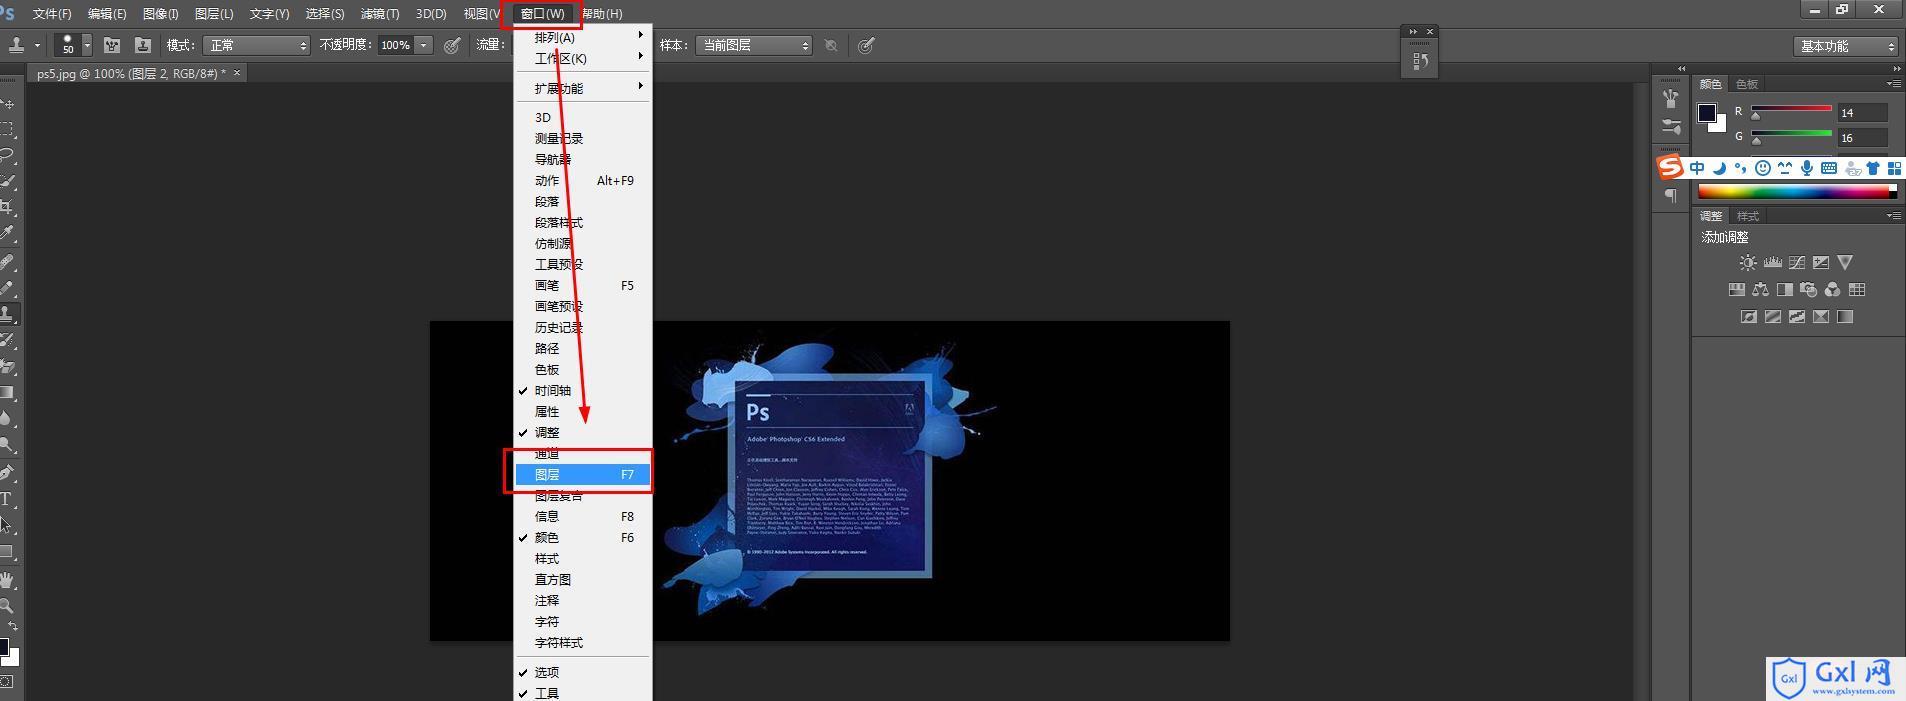
Task: Toggle pressure for size button
Action: coord(866,45)
